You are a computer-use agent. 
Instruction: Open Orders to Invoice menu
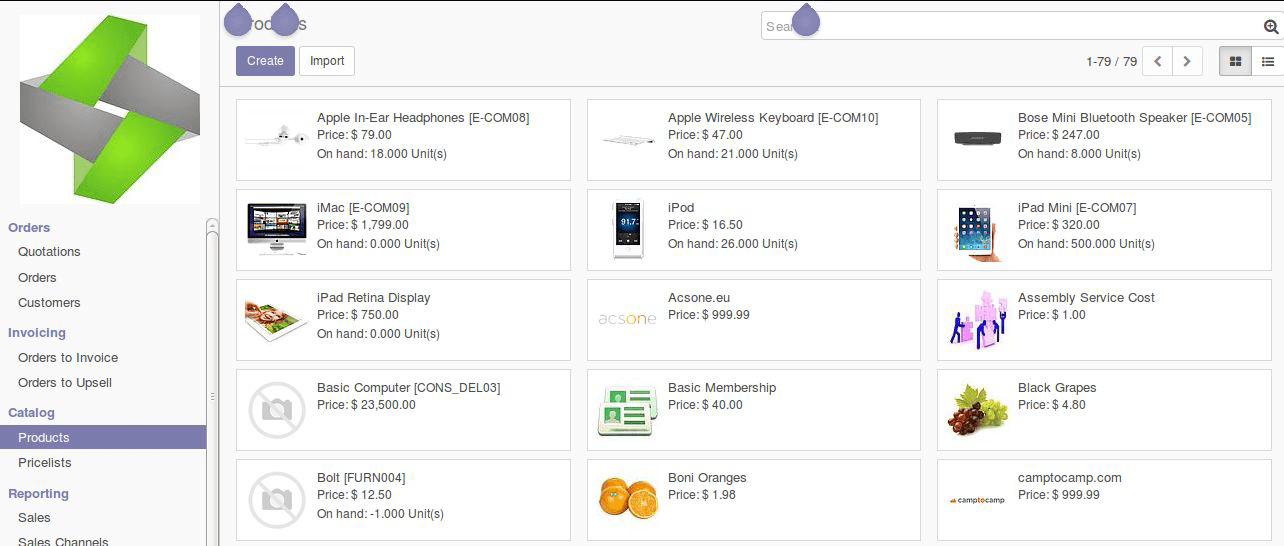click(x=68, y=358)
